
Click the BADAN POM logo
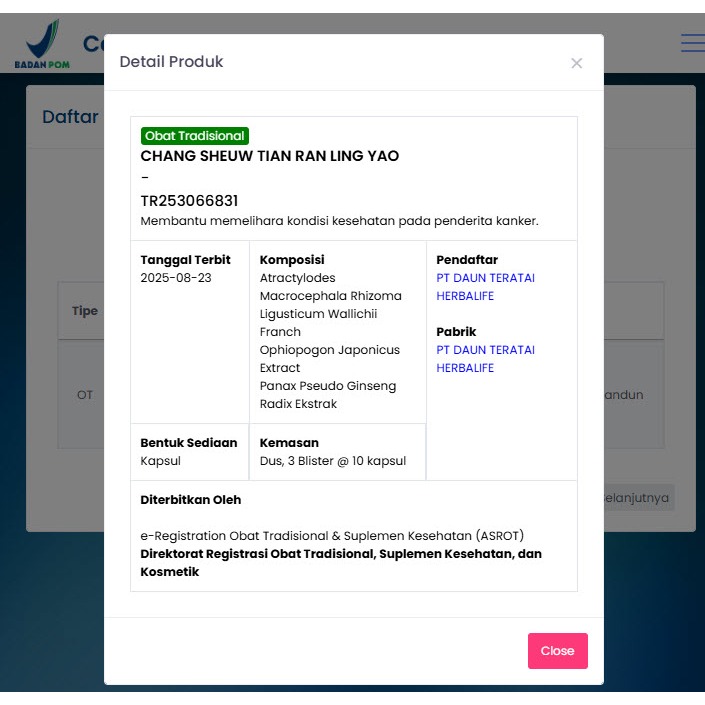(42, 46)
